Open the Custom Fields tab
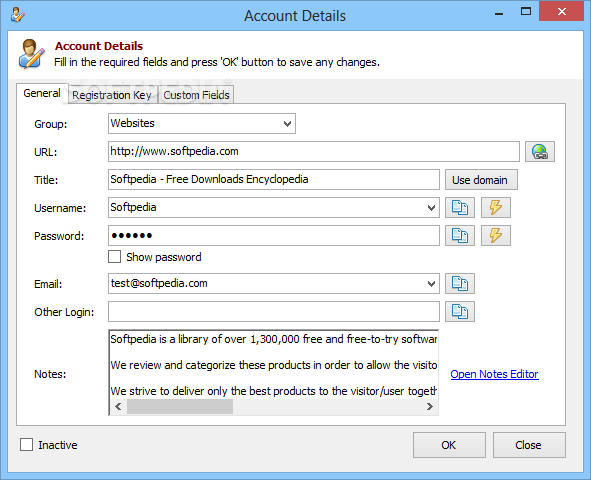Image resolution: width=591 pixels, height=480 pixels. tap(196, 95)
